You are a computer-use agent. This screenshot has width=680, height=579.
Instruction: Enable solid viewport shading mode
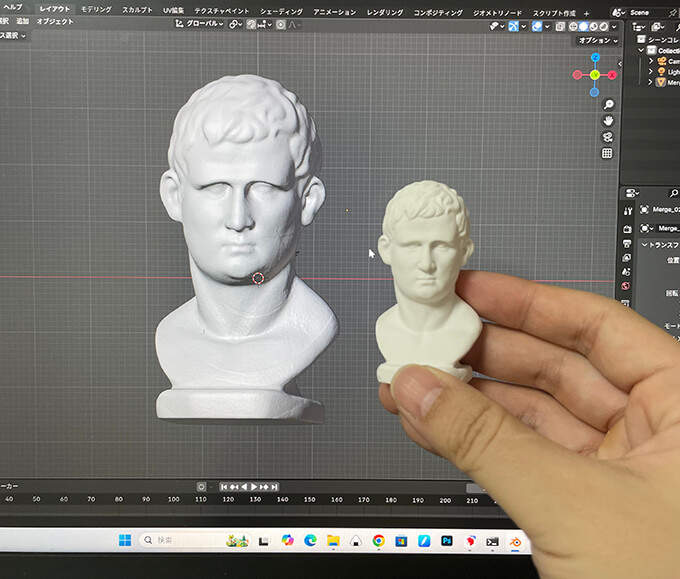584,24
